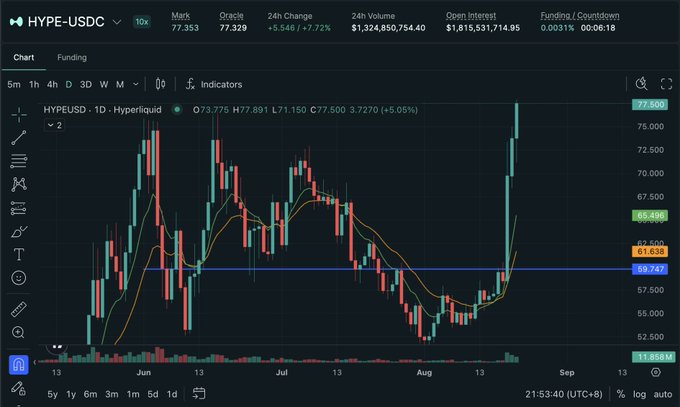Set chart range to 3m
The width and height of the screenshot is (680, 407).
111,394
